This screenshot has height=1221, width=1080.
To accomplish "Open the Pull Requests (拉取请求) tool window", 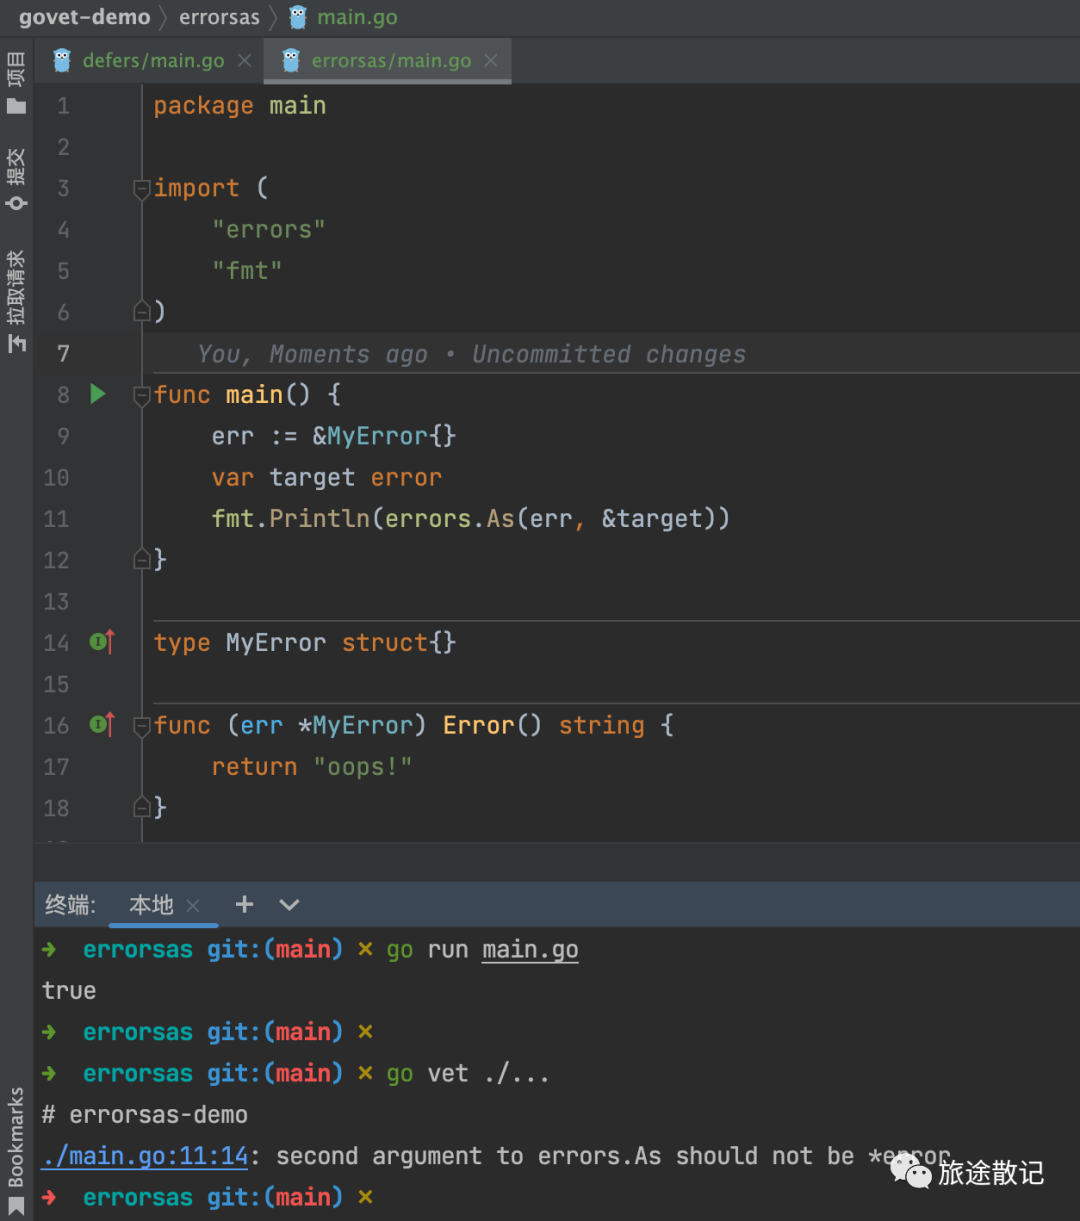I will [x=16, y=302].
